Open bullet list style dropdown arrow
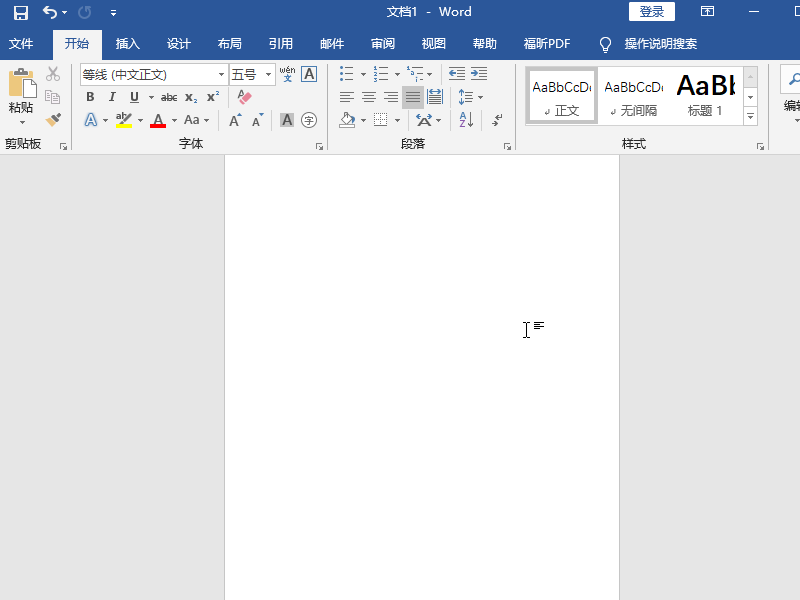Screen dimensions: 800x600 coord(363,74)
